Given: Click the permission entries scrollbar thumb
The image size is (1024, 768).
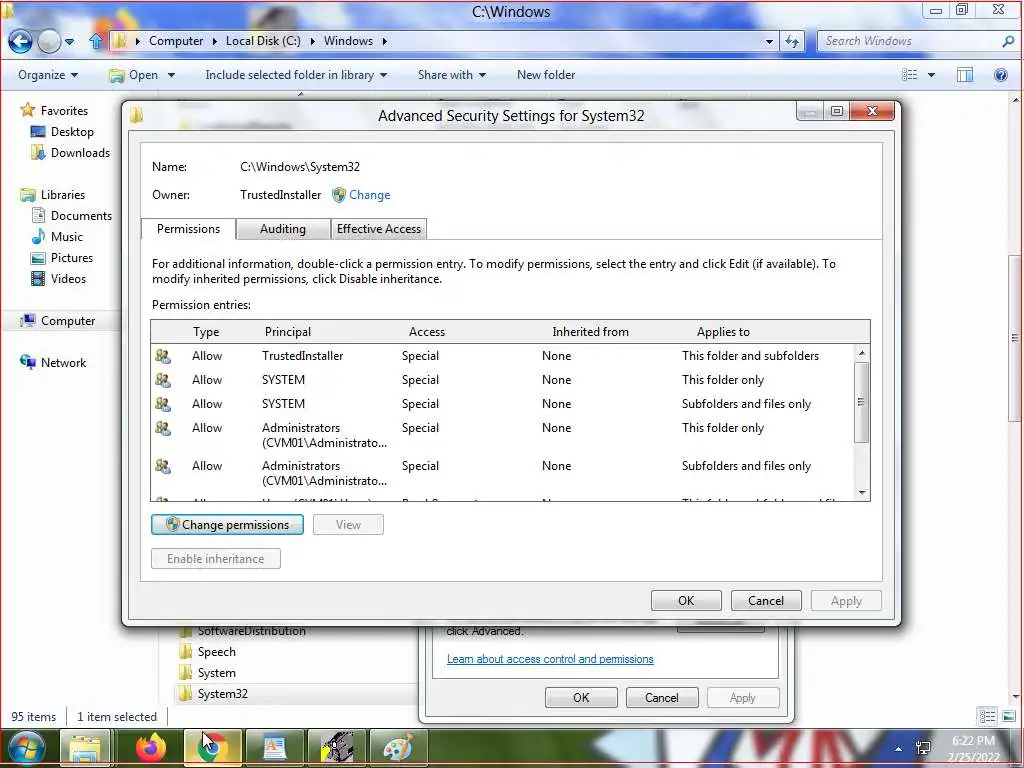Looking at the screenshot, I should click(862, 402).
